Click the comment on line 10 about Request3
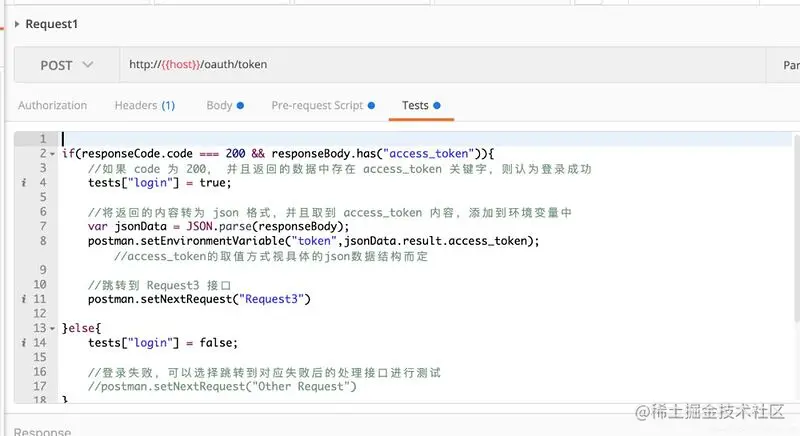800x436 pixels. tap(159, 285)
